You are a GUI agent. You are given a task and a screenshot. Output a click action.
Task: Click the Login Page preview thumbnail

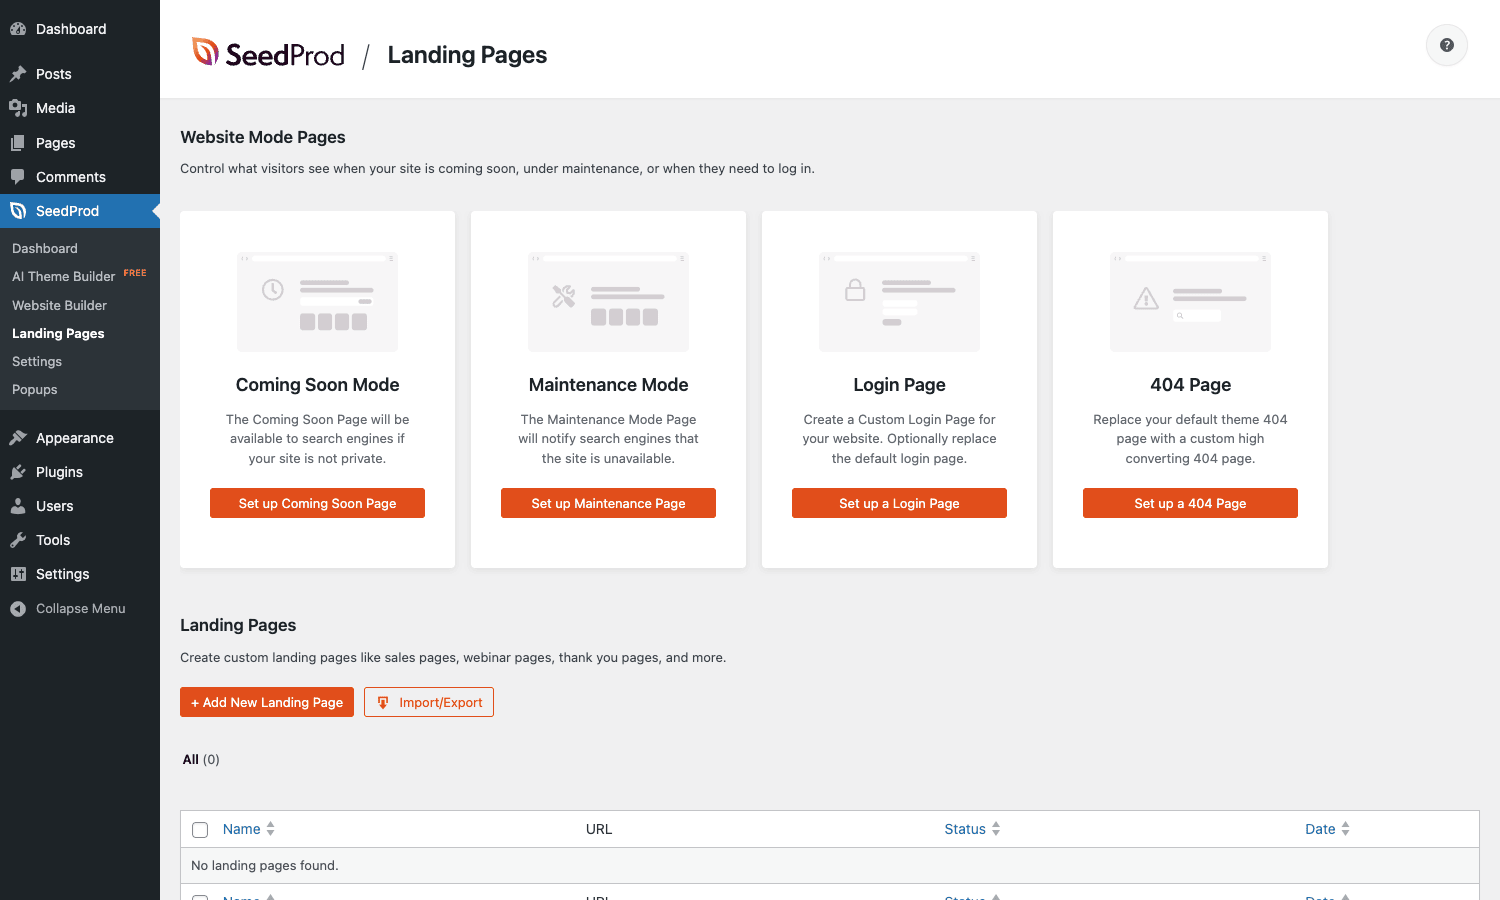899,301
